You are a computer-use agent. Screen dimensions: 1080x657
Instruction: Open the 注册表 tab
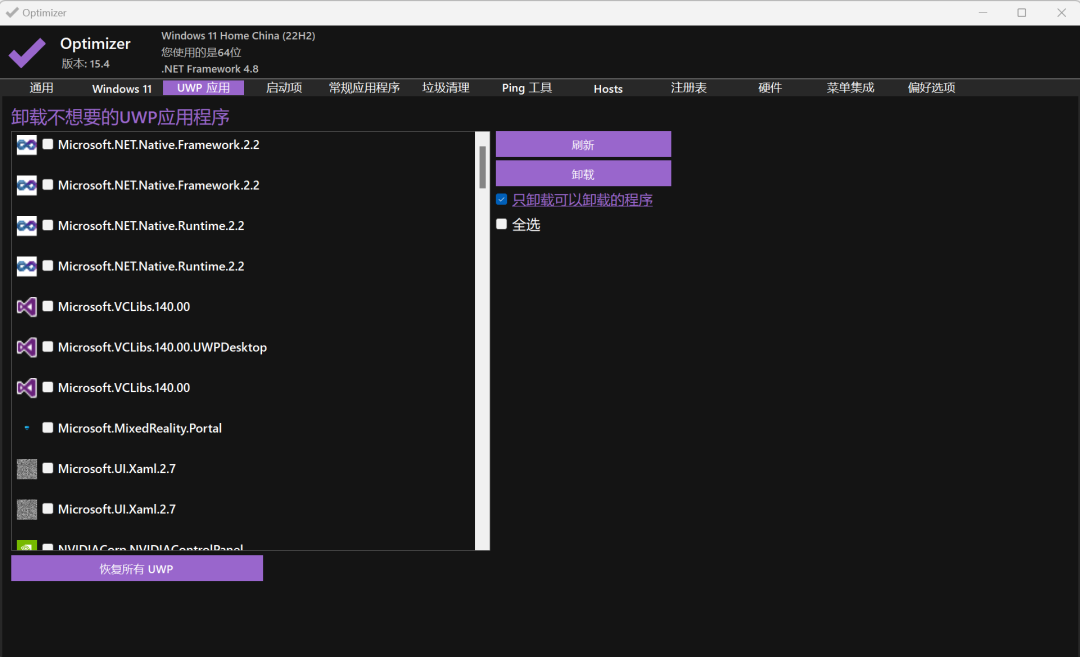click(689, 88)
